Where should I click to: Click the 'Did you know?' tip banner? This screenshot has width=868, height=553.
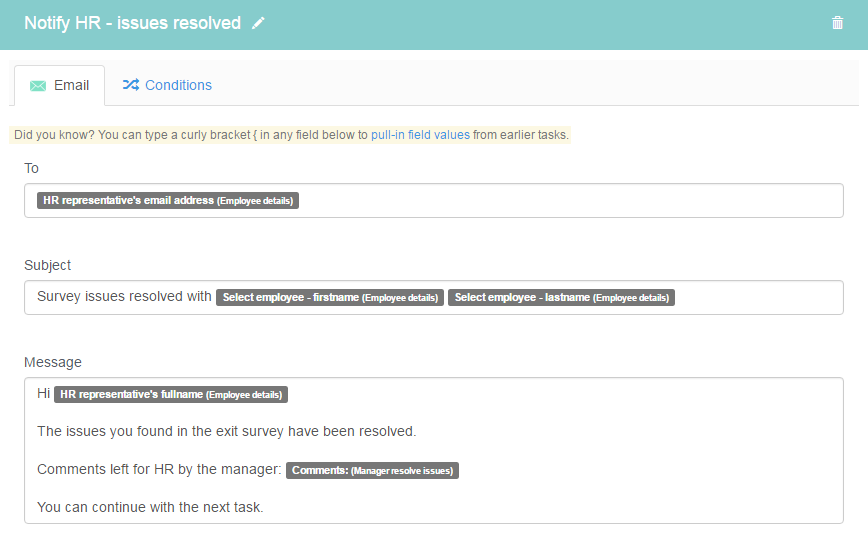290,135
